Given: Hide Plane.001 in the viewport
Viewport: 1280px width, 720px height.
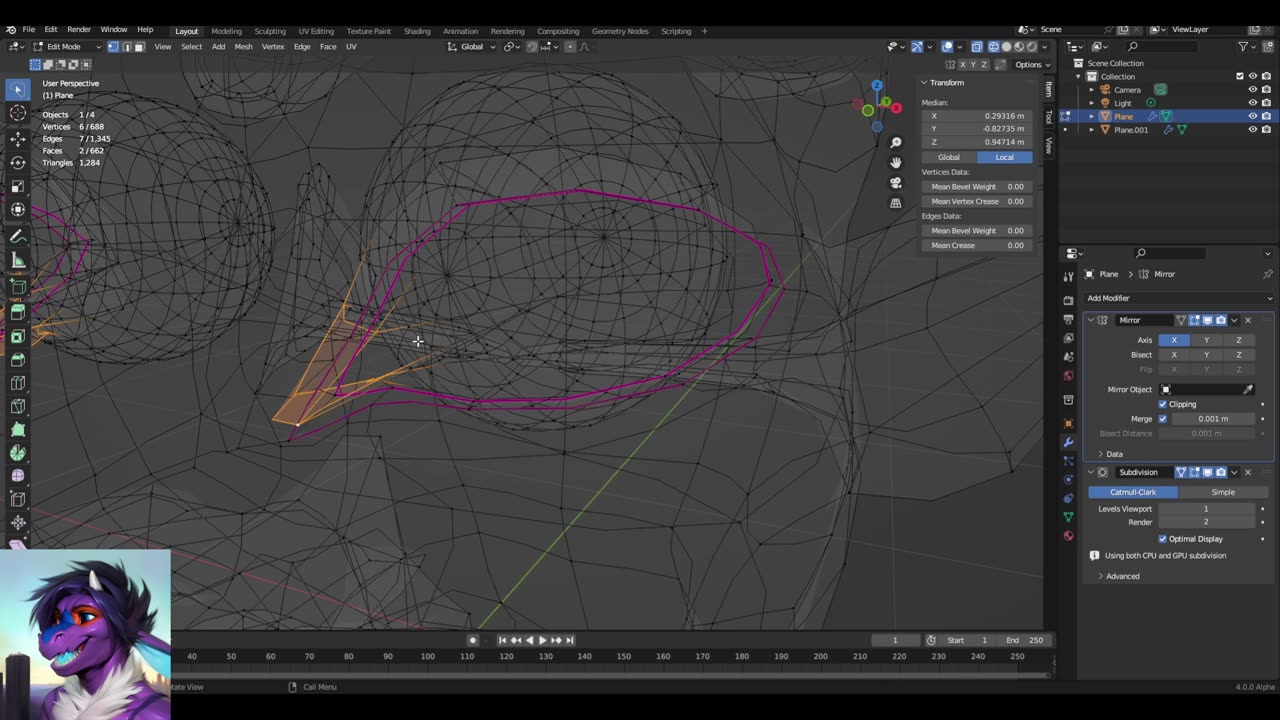Looking at the screenshot, I should [x=1252, y=129].
